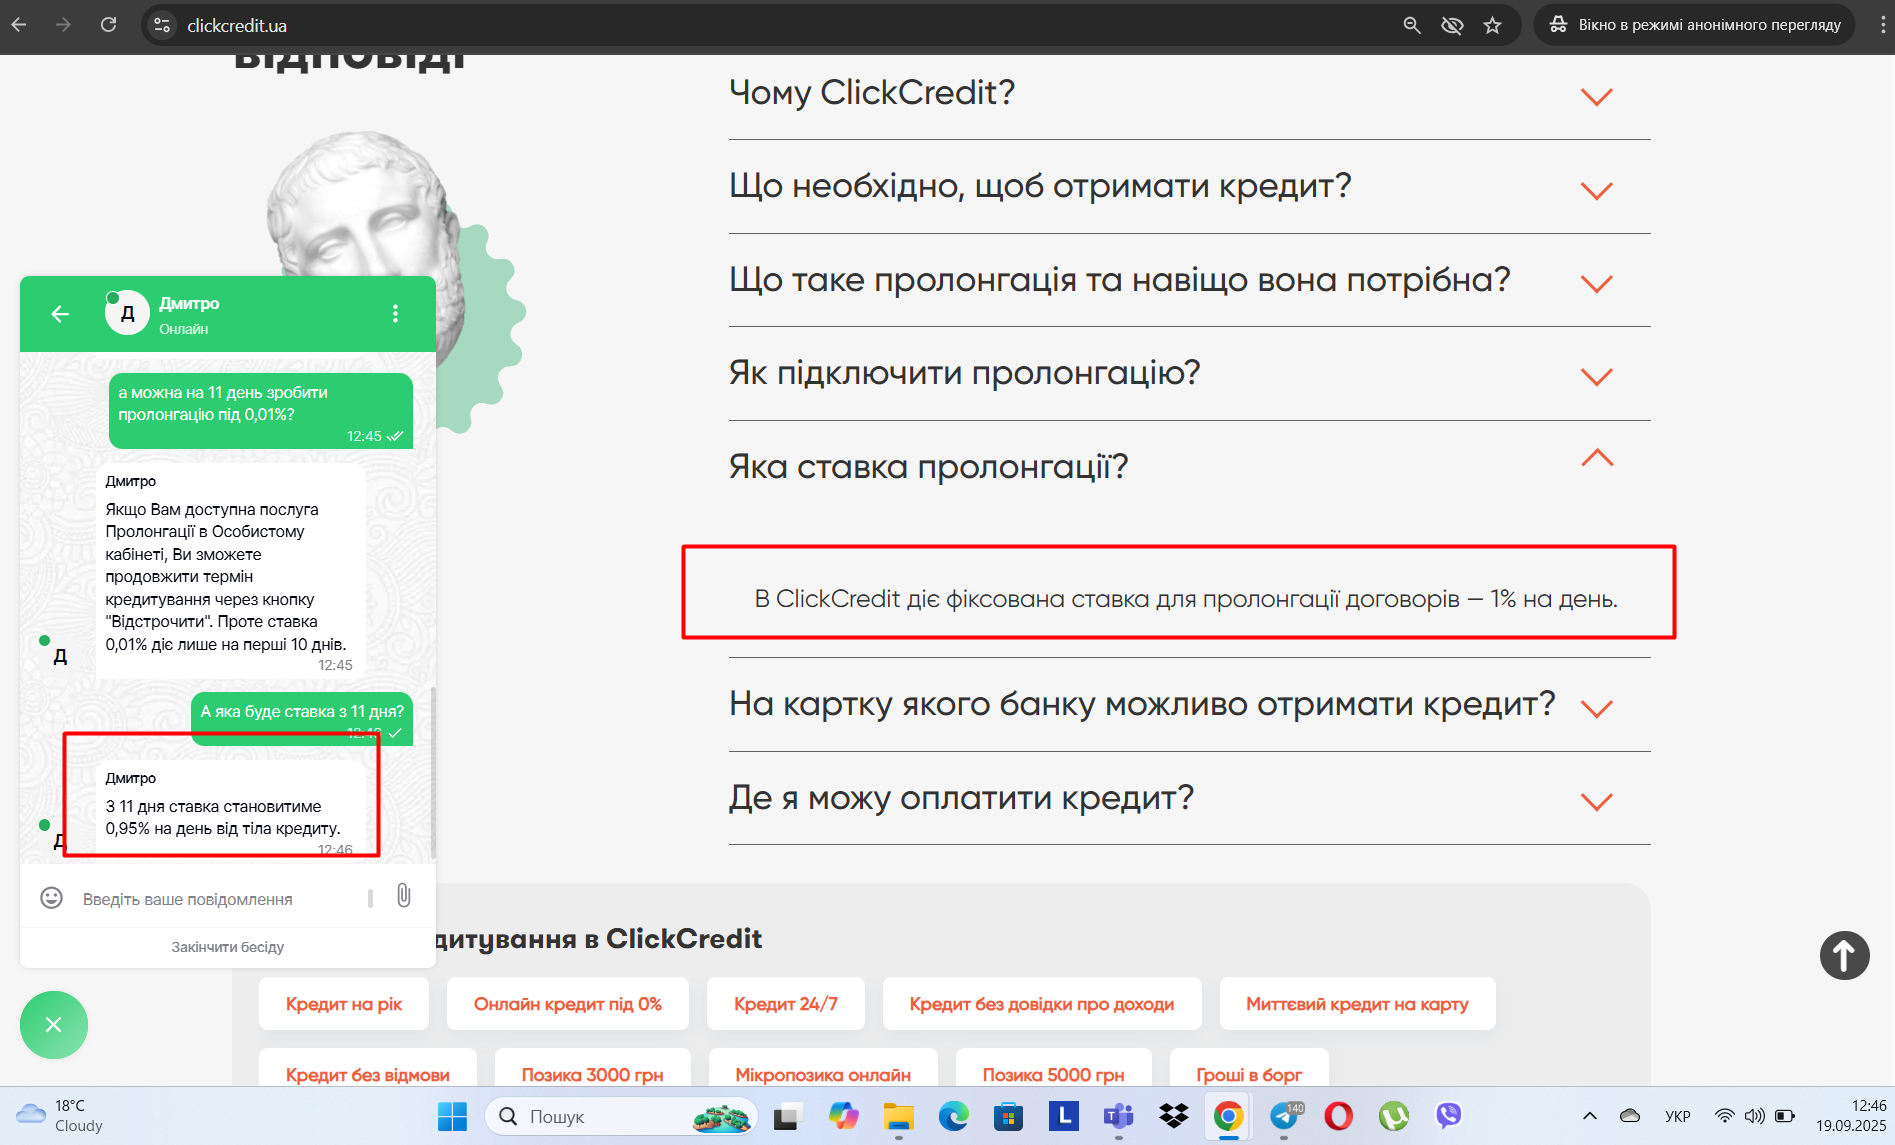The image size is (1895, 1145).
Task: Expand 'На картку якого банку можливо отримати кредит?'
Action: [1189, 705]
